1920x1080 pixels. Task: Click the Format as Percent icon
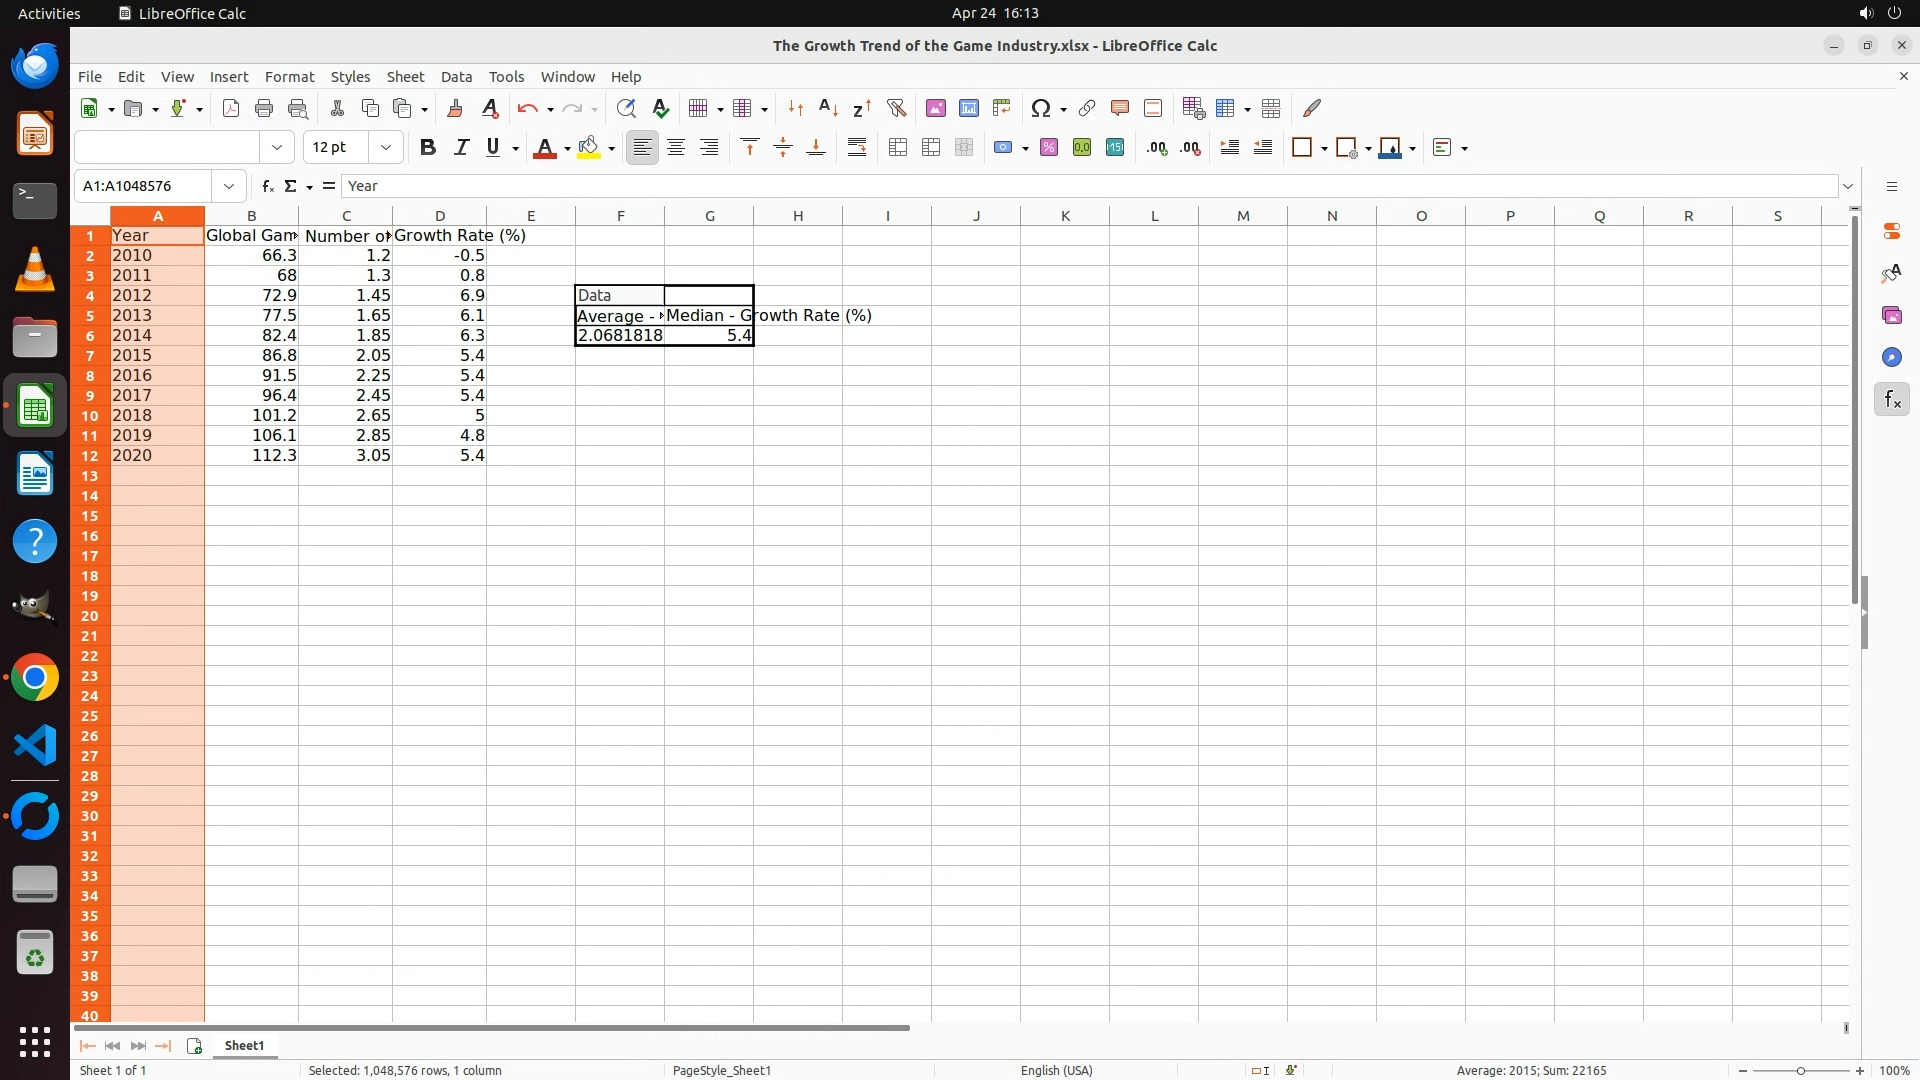1048,148
